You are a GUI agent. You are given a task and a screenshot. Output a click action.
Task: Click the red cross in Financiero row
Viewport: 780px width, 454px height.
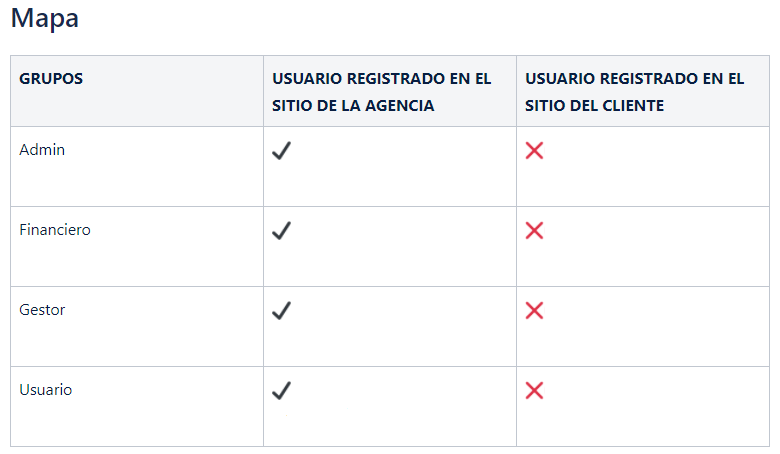tap(534, 231)
